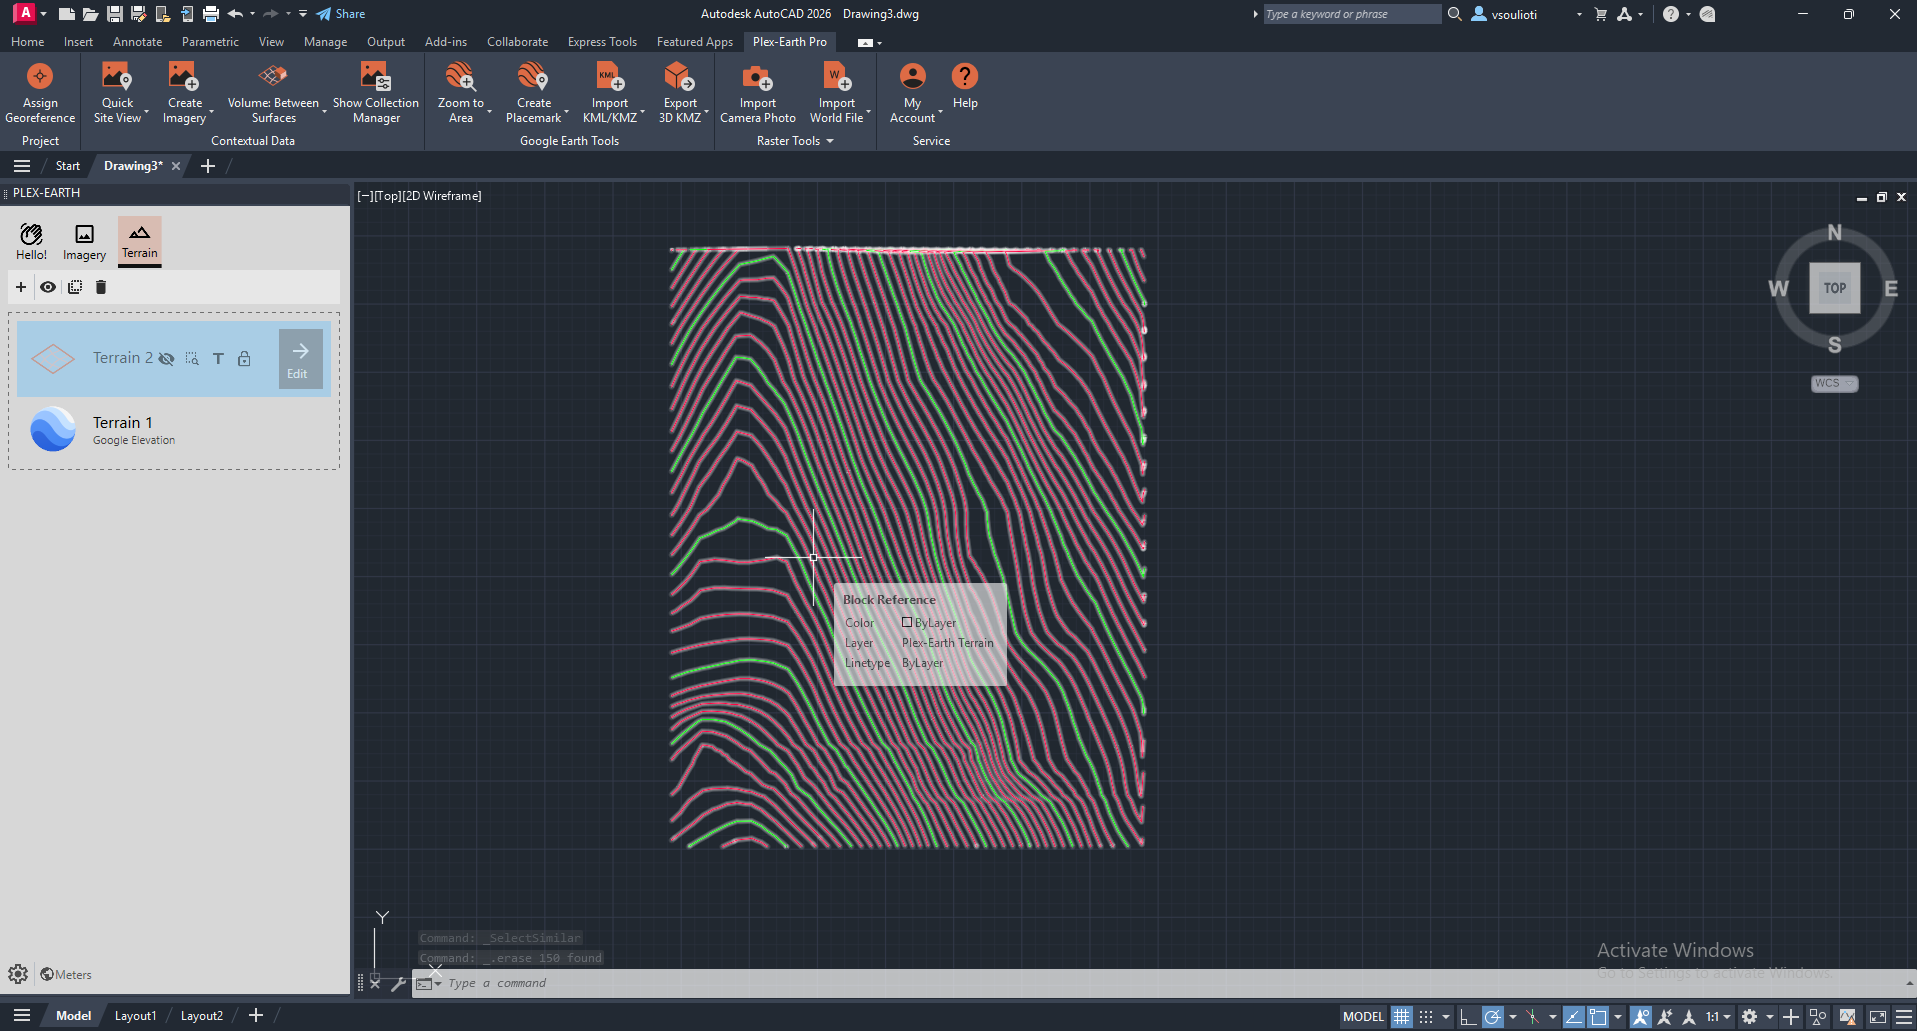Launch Volume Between Surfaces tool

[273, 92]
